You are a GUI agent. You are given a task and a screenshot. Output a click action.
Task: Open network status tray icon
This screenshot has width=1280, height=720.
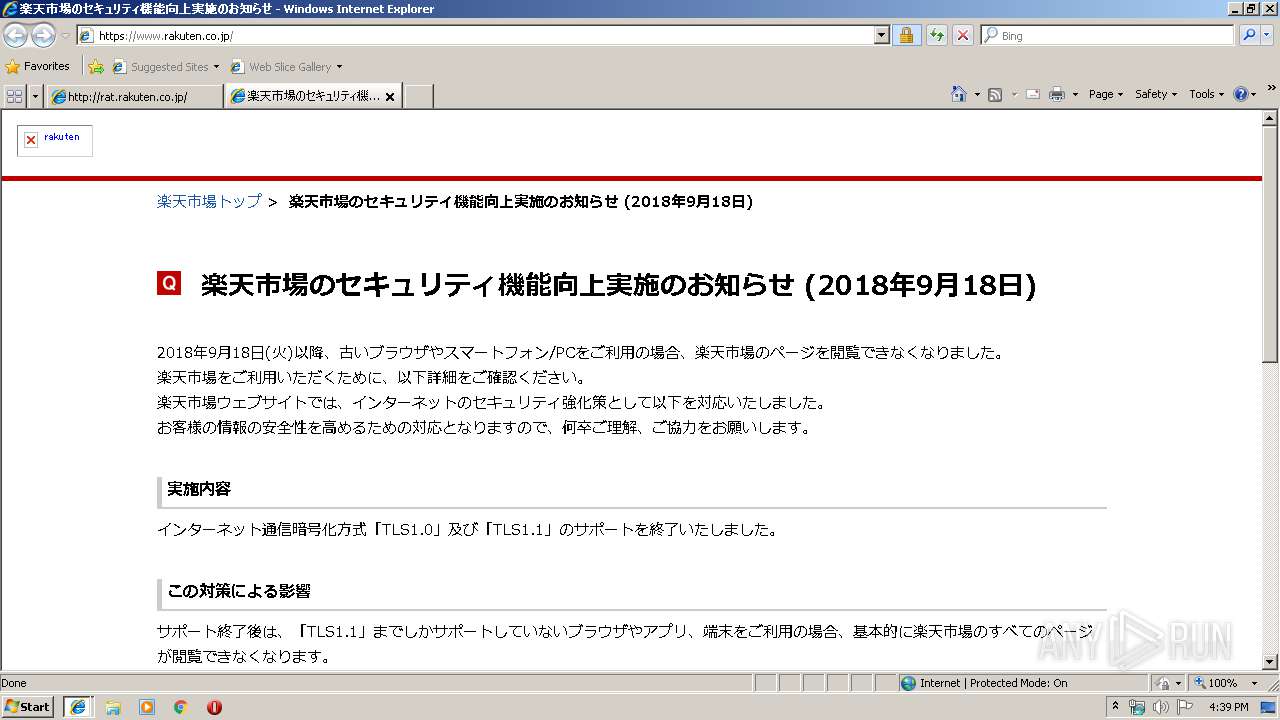click(x=1137, y=707)
